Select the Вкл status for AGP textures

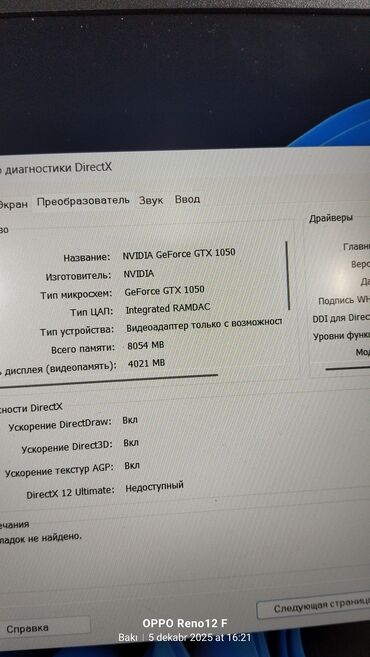pos(132,466)
